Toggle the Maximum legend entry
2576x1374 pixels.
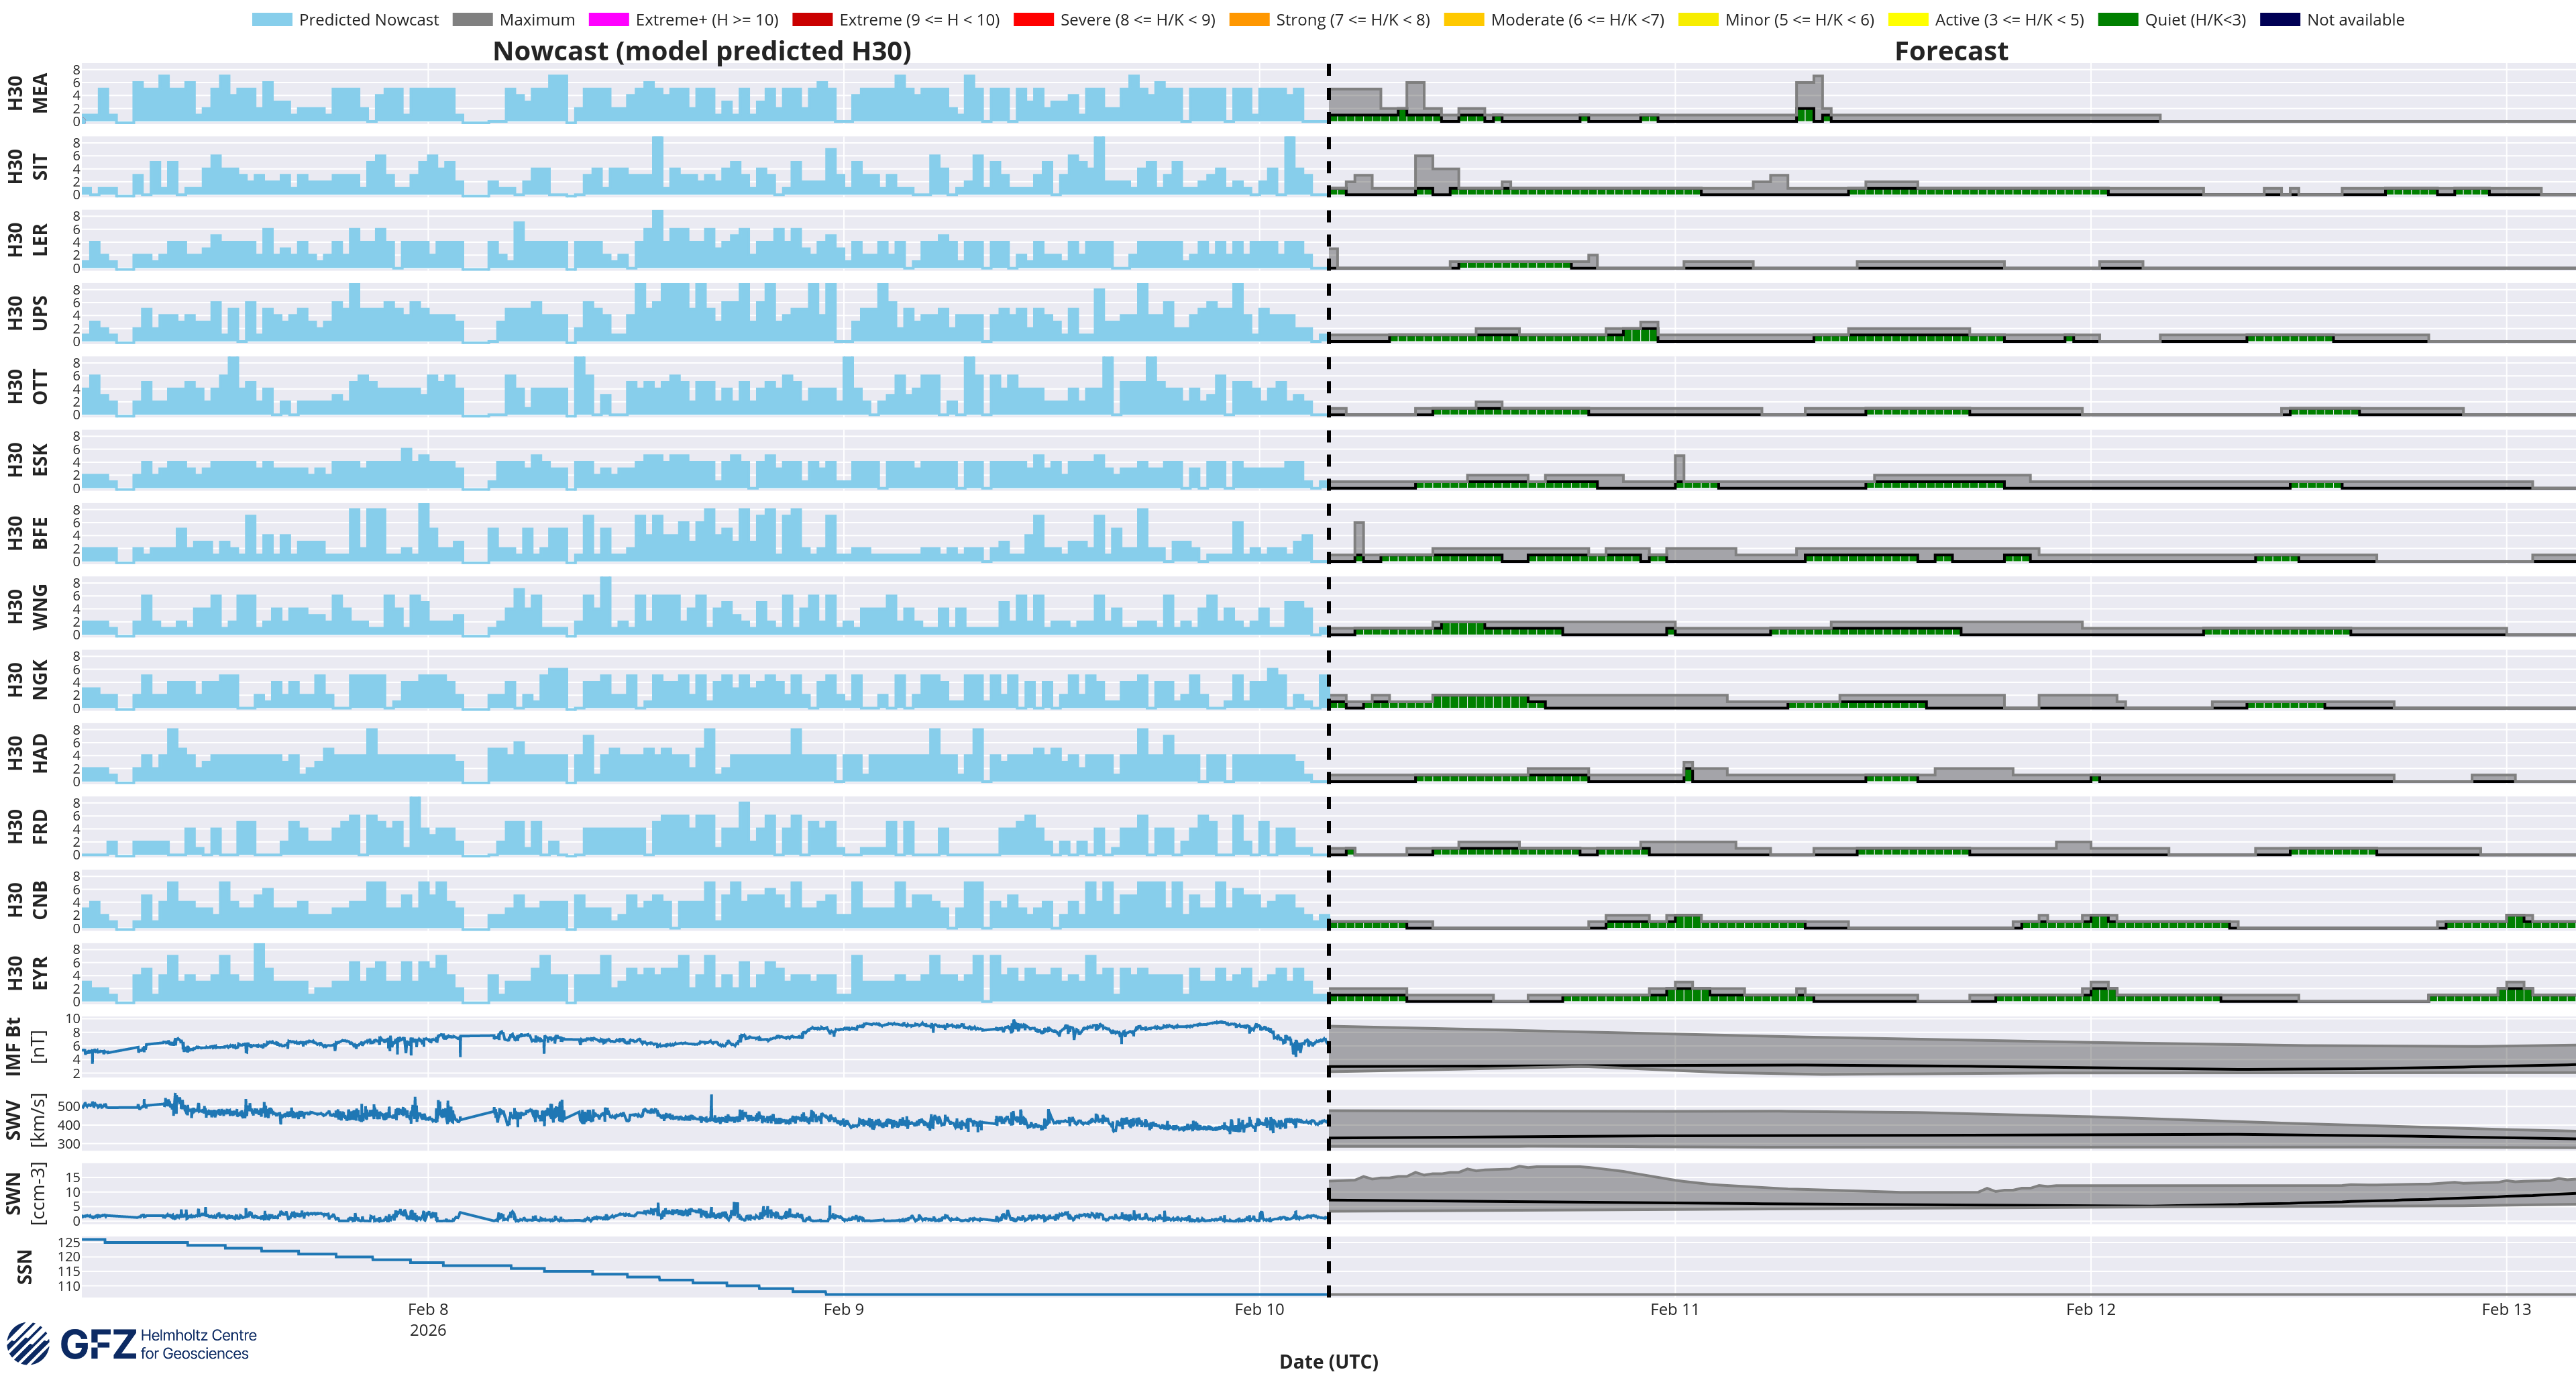536,20
